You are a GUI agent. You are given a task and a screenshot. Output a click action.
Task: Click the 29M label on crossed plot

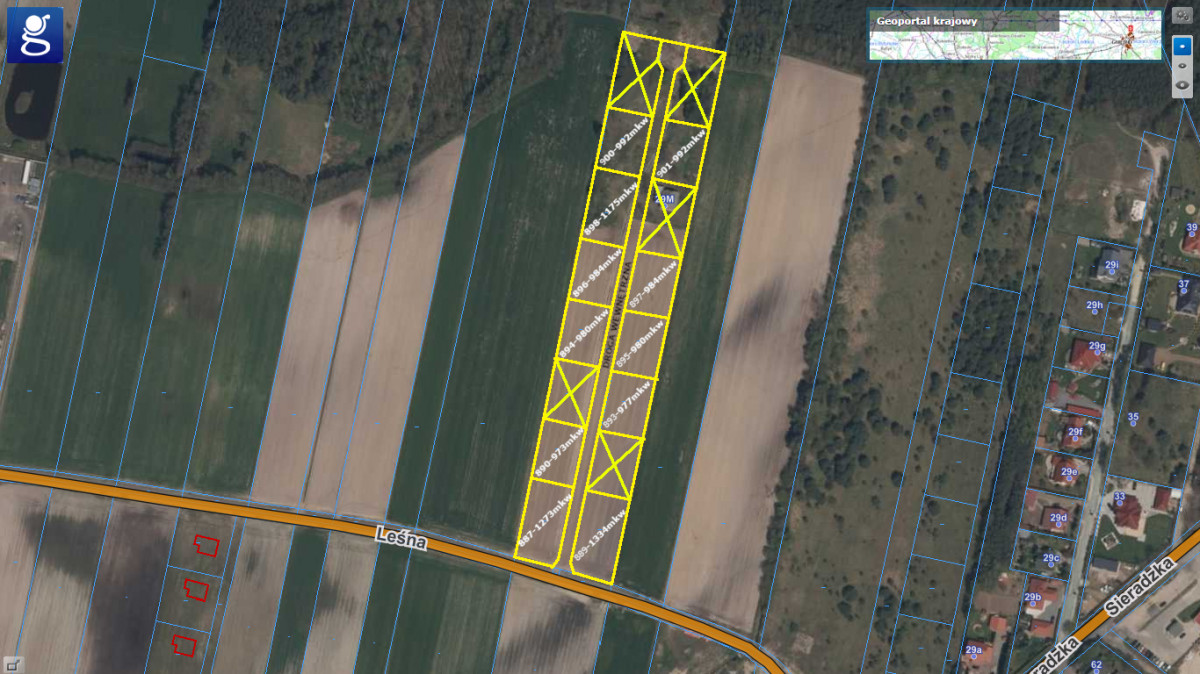tap(665, 200)
